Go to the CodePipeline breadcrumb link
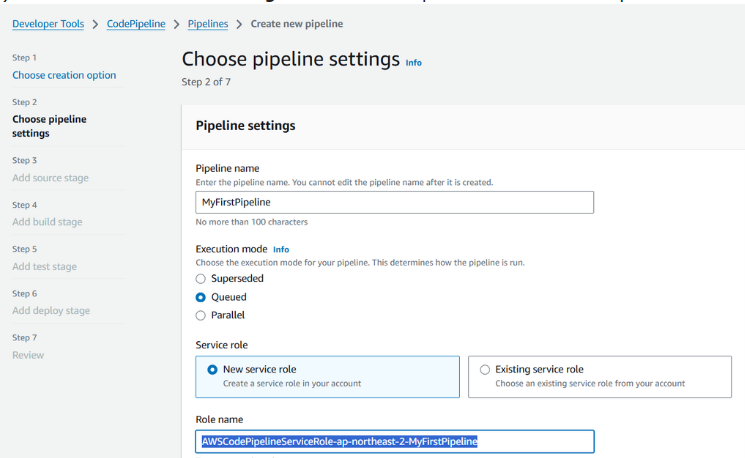 point(136,24)
